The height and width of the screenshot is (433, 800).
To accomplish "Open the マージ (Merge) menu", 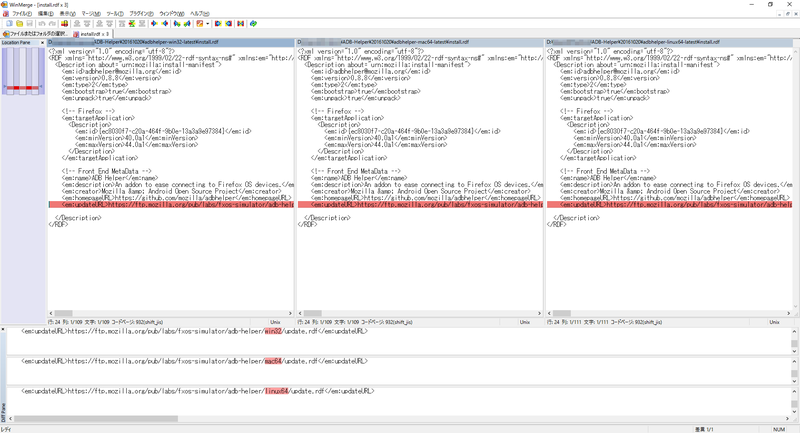I will 91,14.
